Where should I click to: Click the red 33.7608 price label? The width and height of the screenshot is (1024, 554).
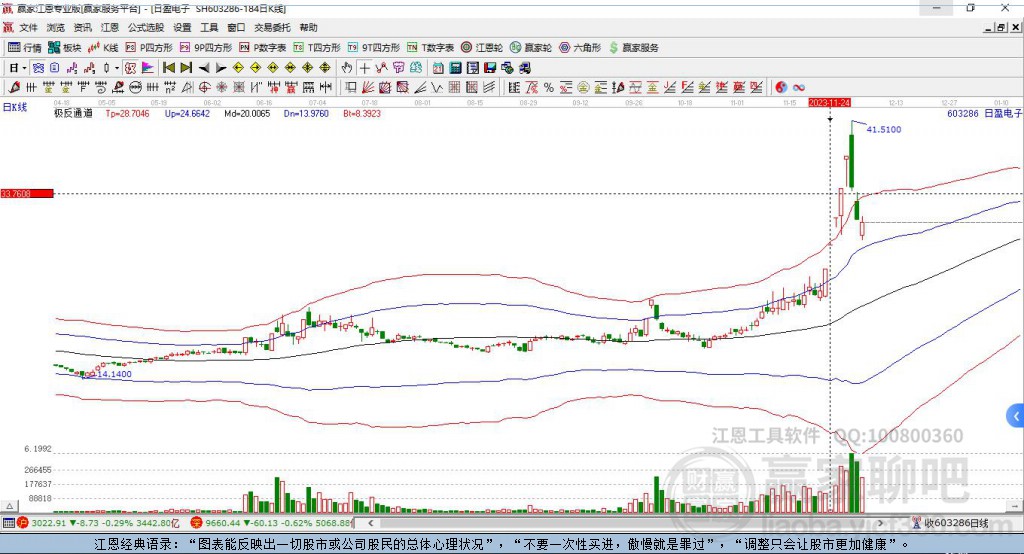pyautogui.click(x=27, y=193)
